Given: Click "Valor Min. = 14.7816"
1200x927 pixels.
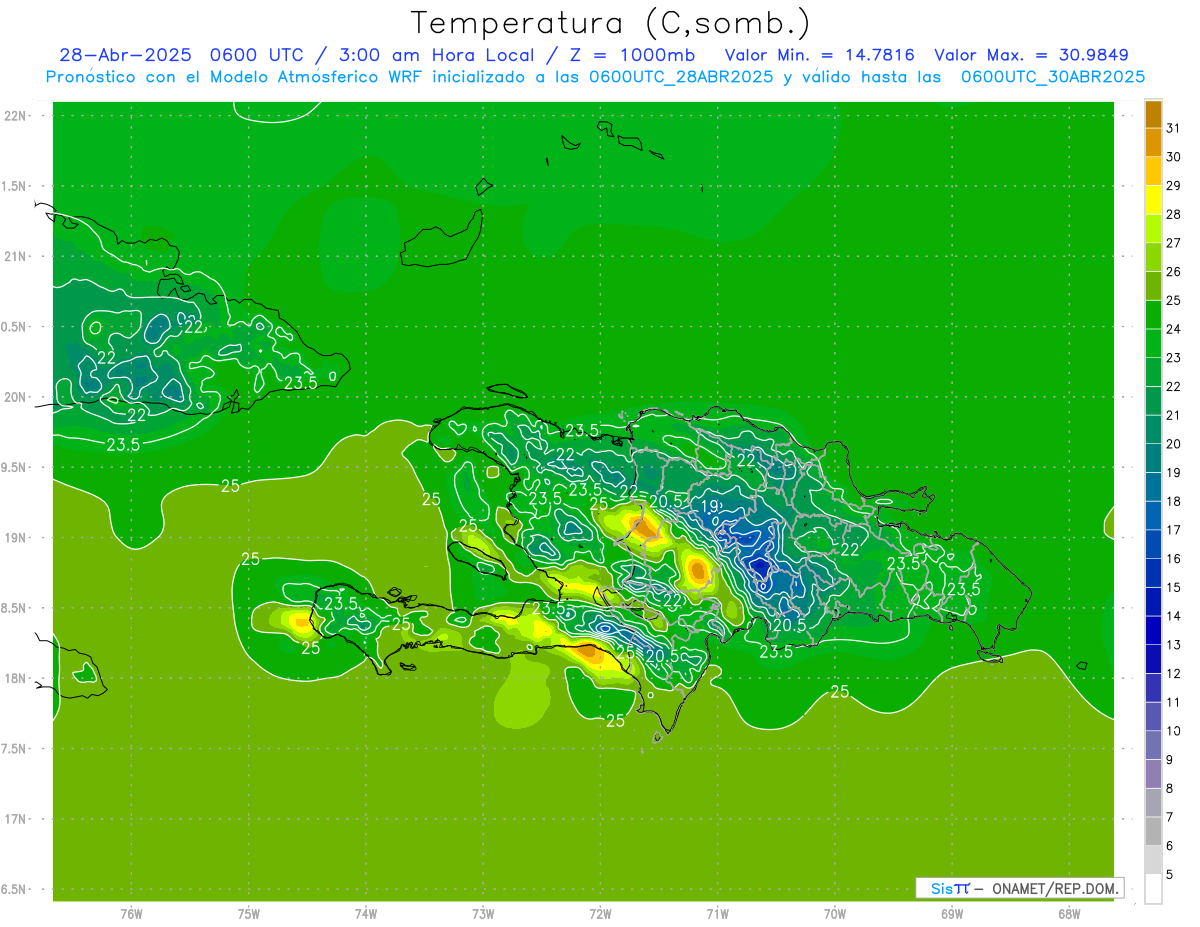Looking at the screenshot, I should coord(819,55).
